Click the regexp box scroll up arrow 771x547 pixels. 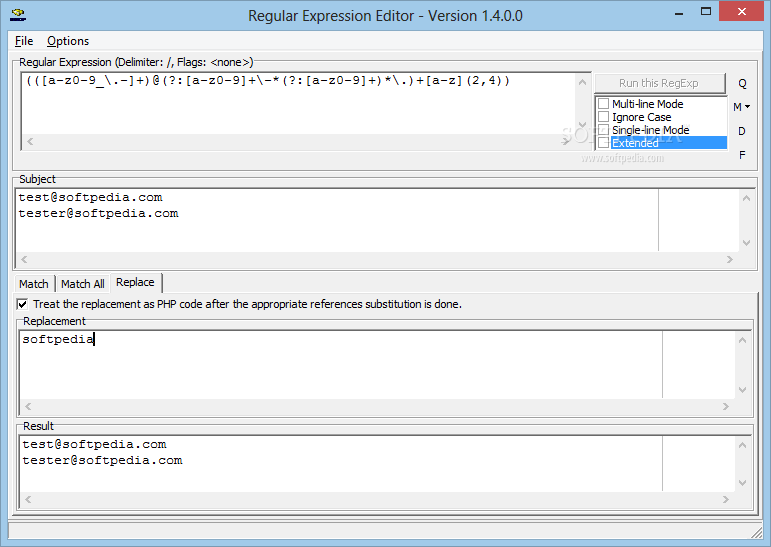[582, 82]
